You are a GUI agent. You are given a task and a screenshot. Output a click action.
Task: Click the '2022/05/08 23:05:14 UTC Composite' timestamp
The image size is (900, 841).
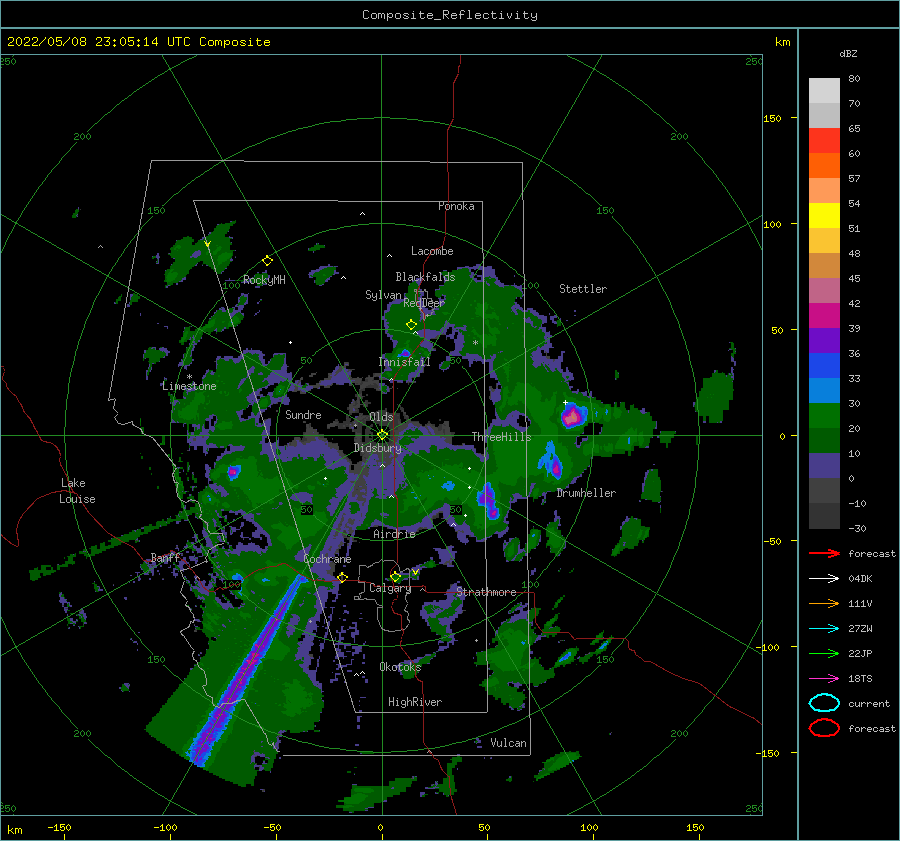click(x=138, y=42)
